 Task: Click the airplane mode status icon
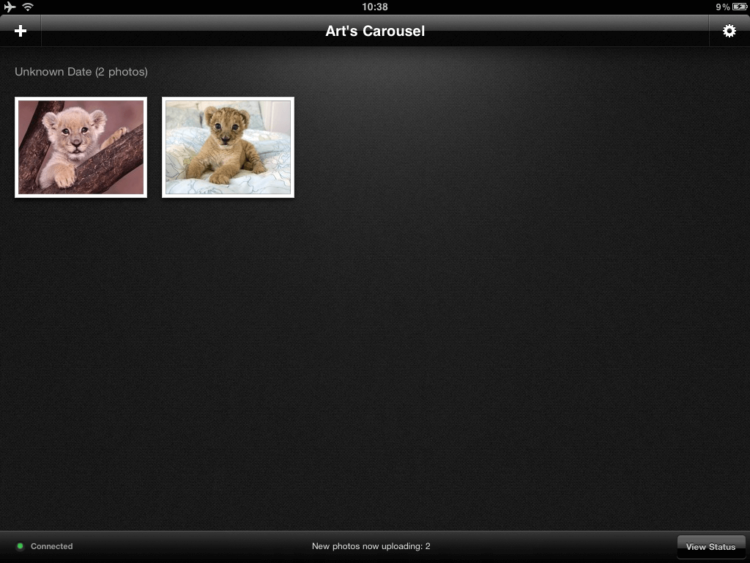coord(10,7)
